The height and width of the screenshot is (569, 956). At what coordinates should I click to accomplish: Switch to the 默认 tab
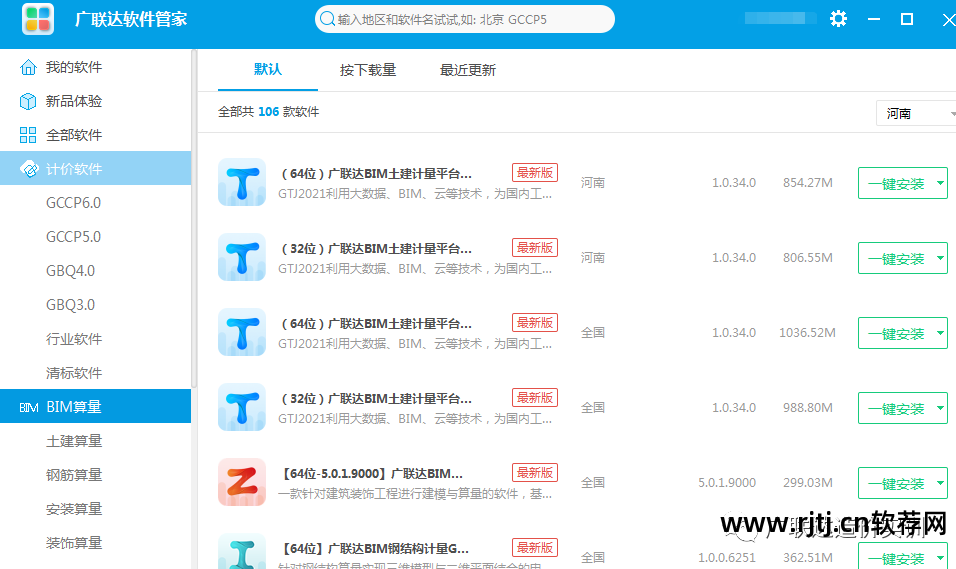tap(268, 70)
